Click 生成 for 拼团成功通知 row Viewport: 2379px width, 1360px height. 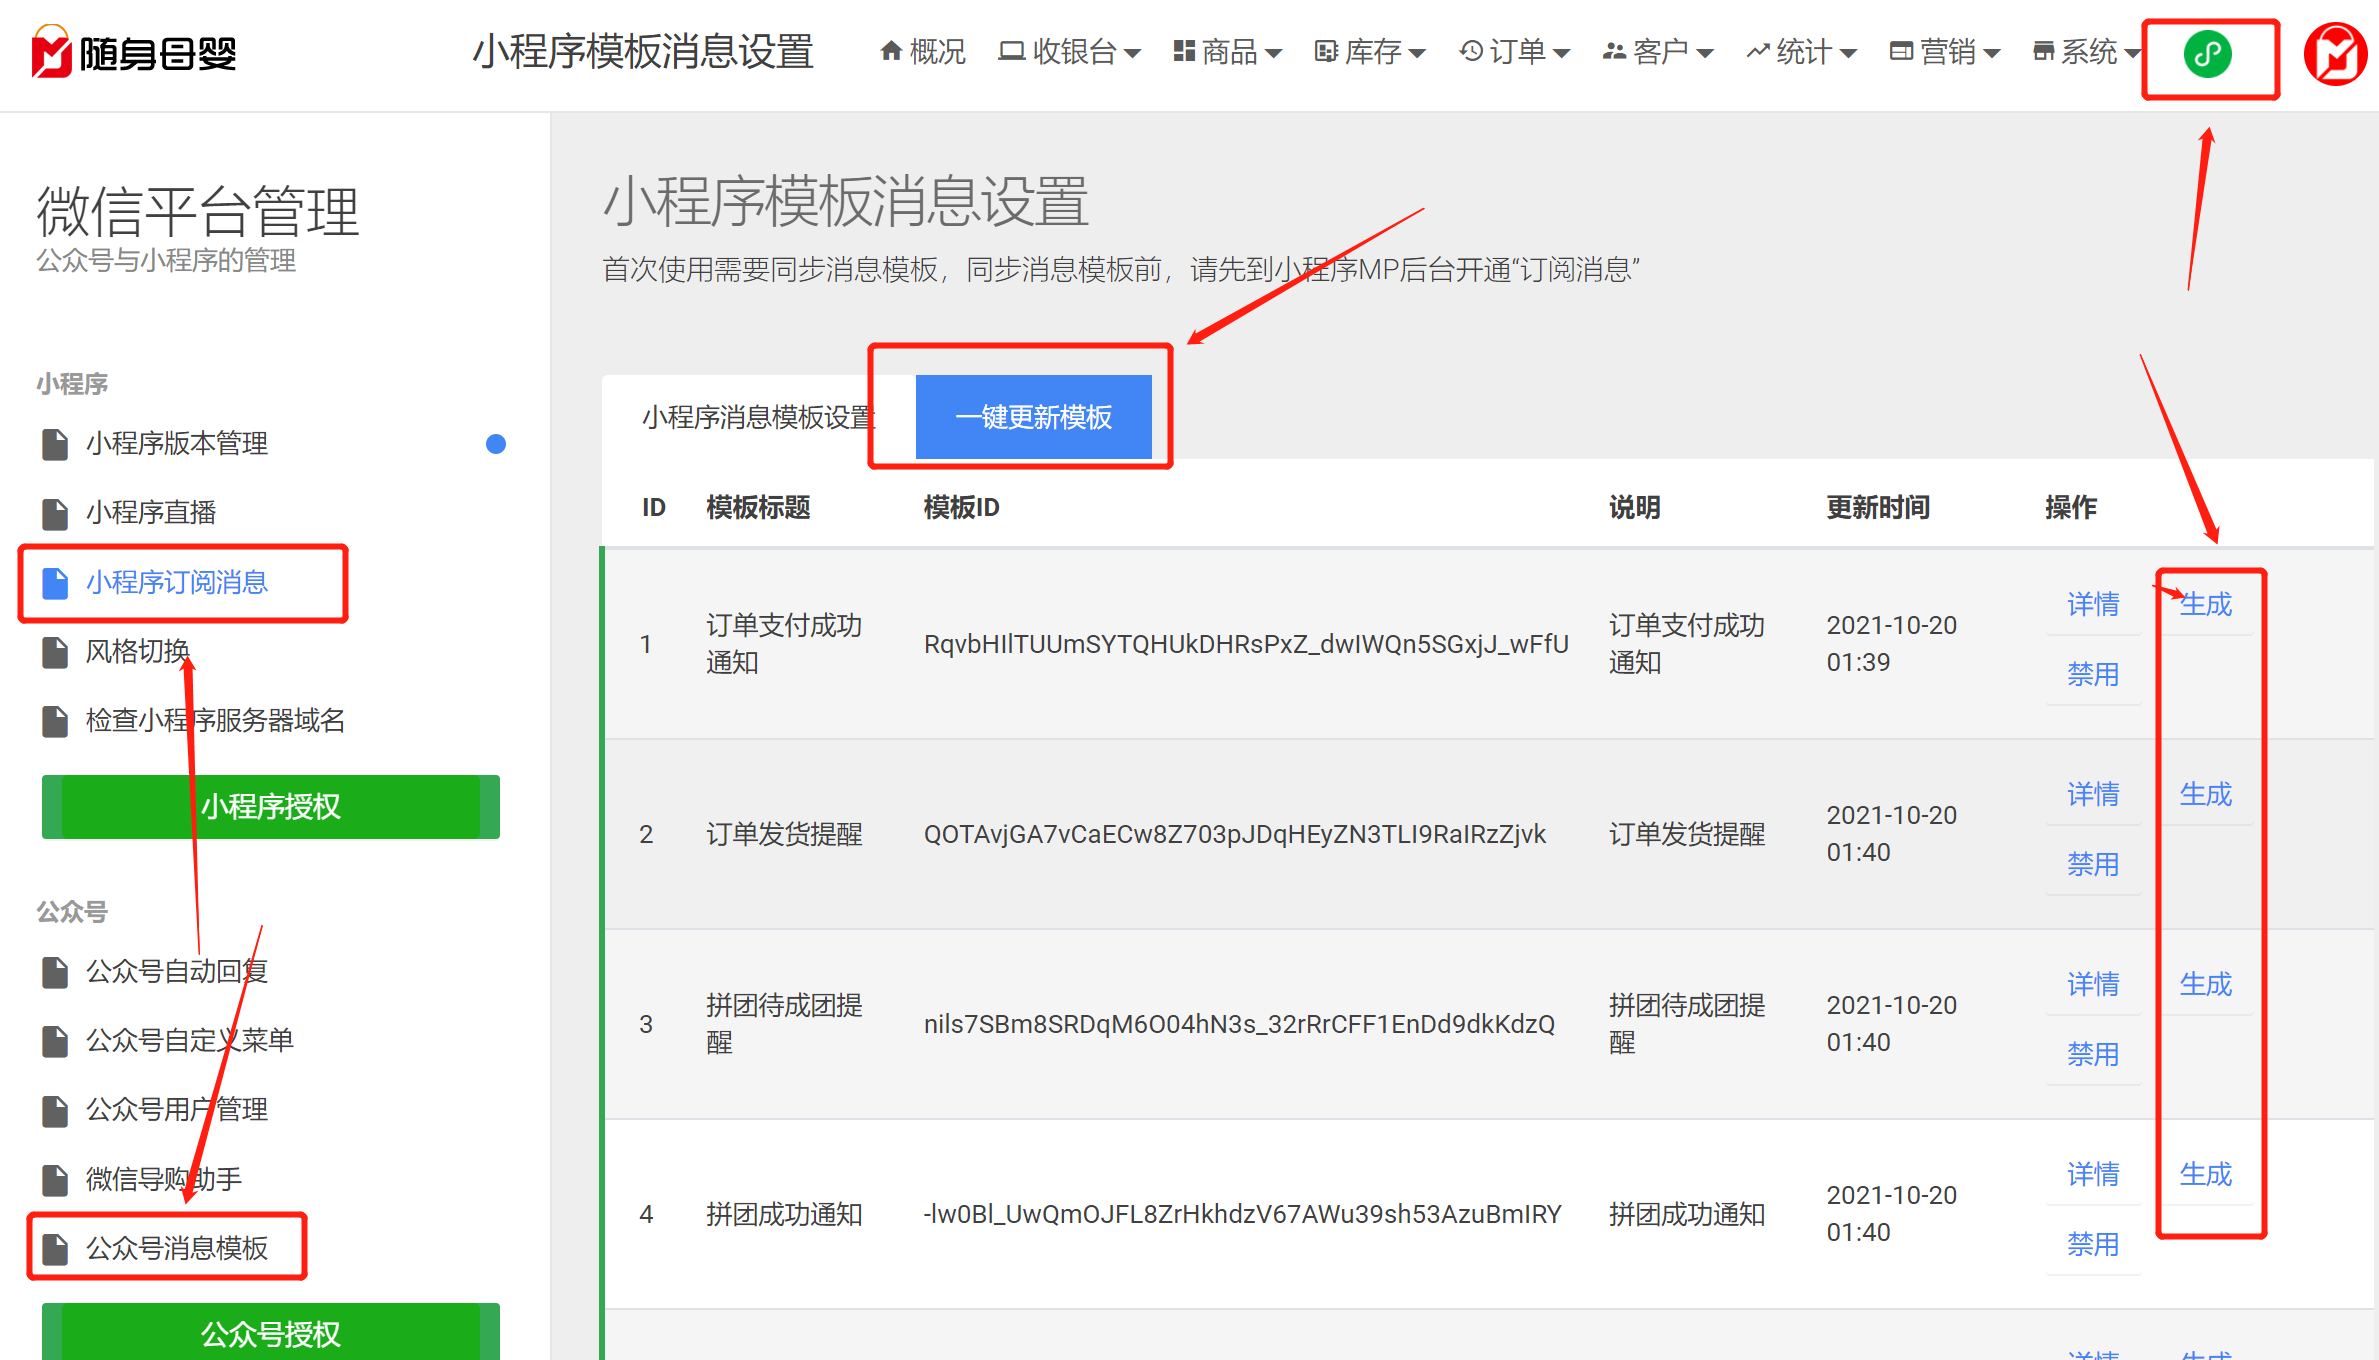tap(2206, 1174)
